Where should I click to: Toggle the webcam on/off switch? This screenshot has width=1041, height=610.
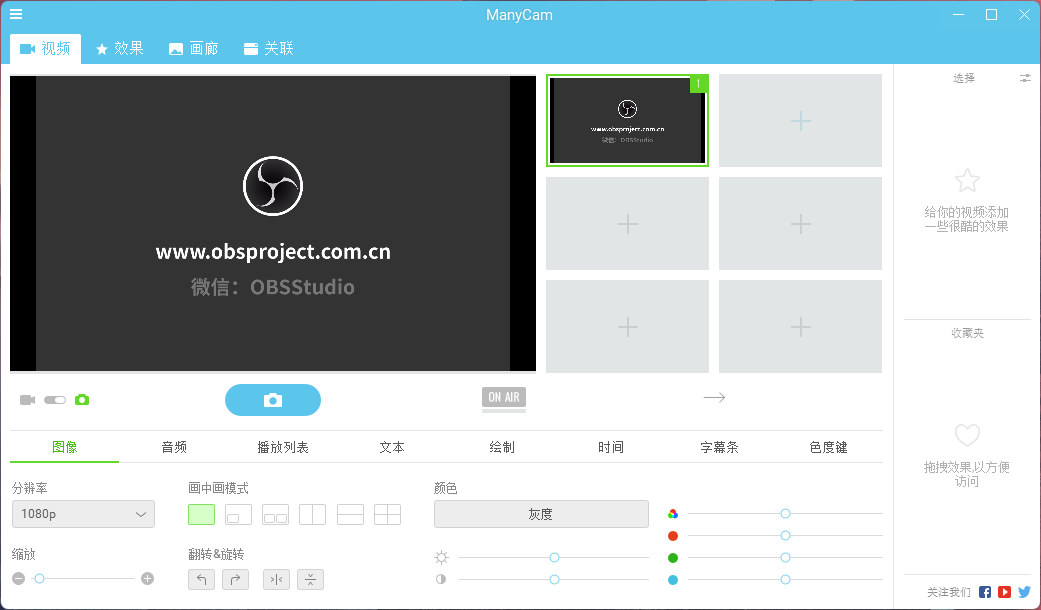(x=54, y=399)
